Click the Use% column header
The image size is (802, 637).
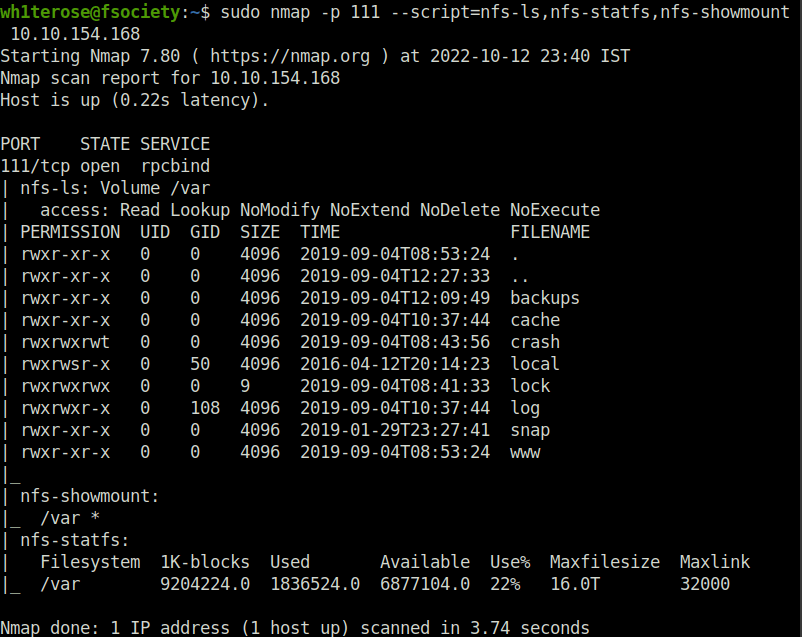510,562
